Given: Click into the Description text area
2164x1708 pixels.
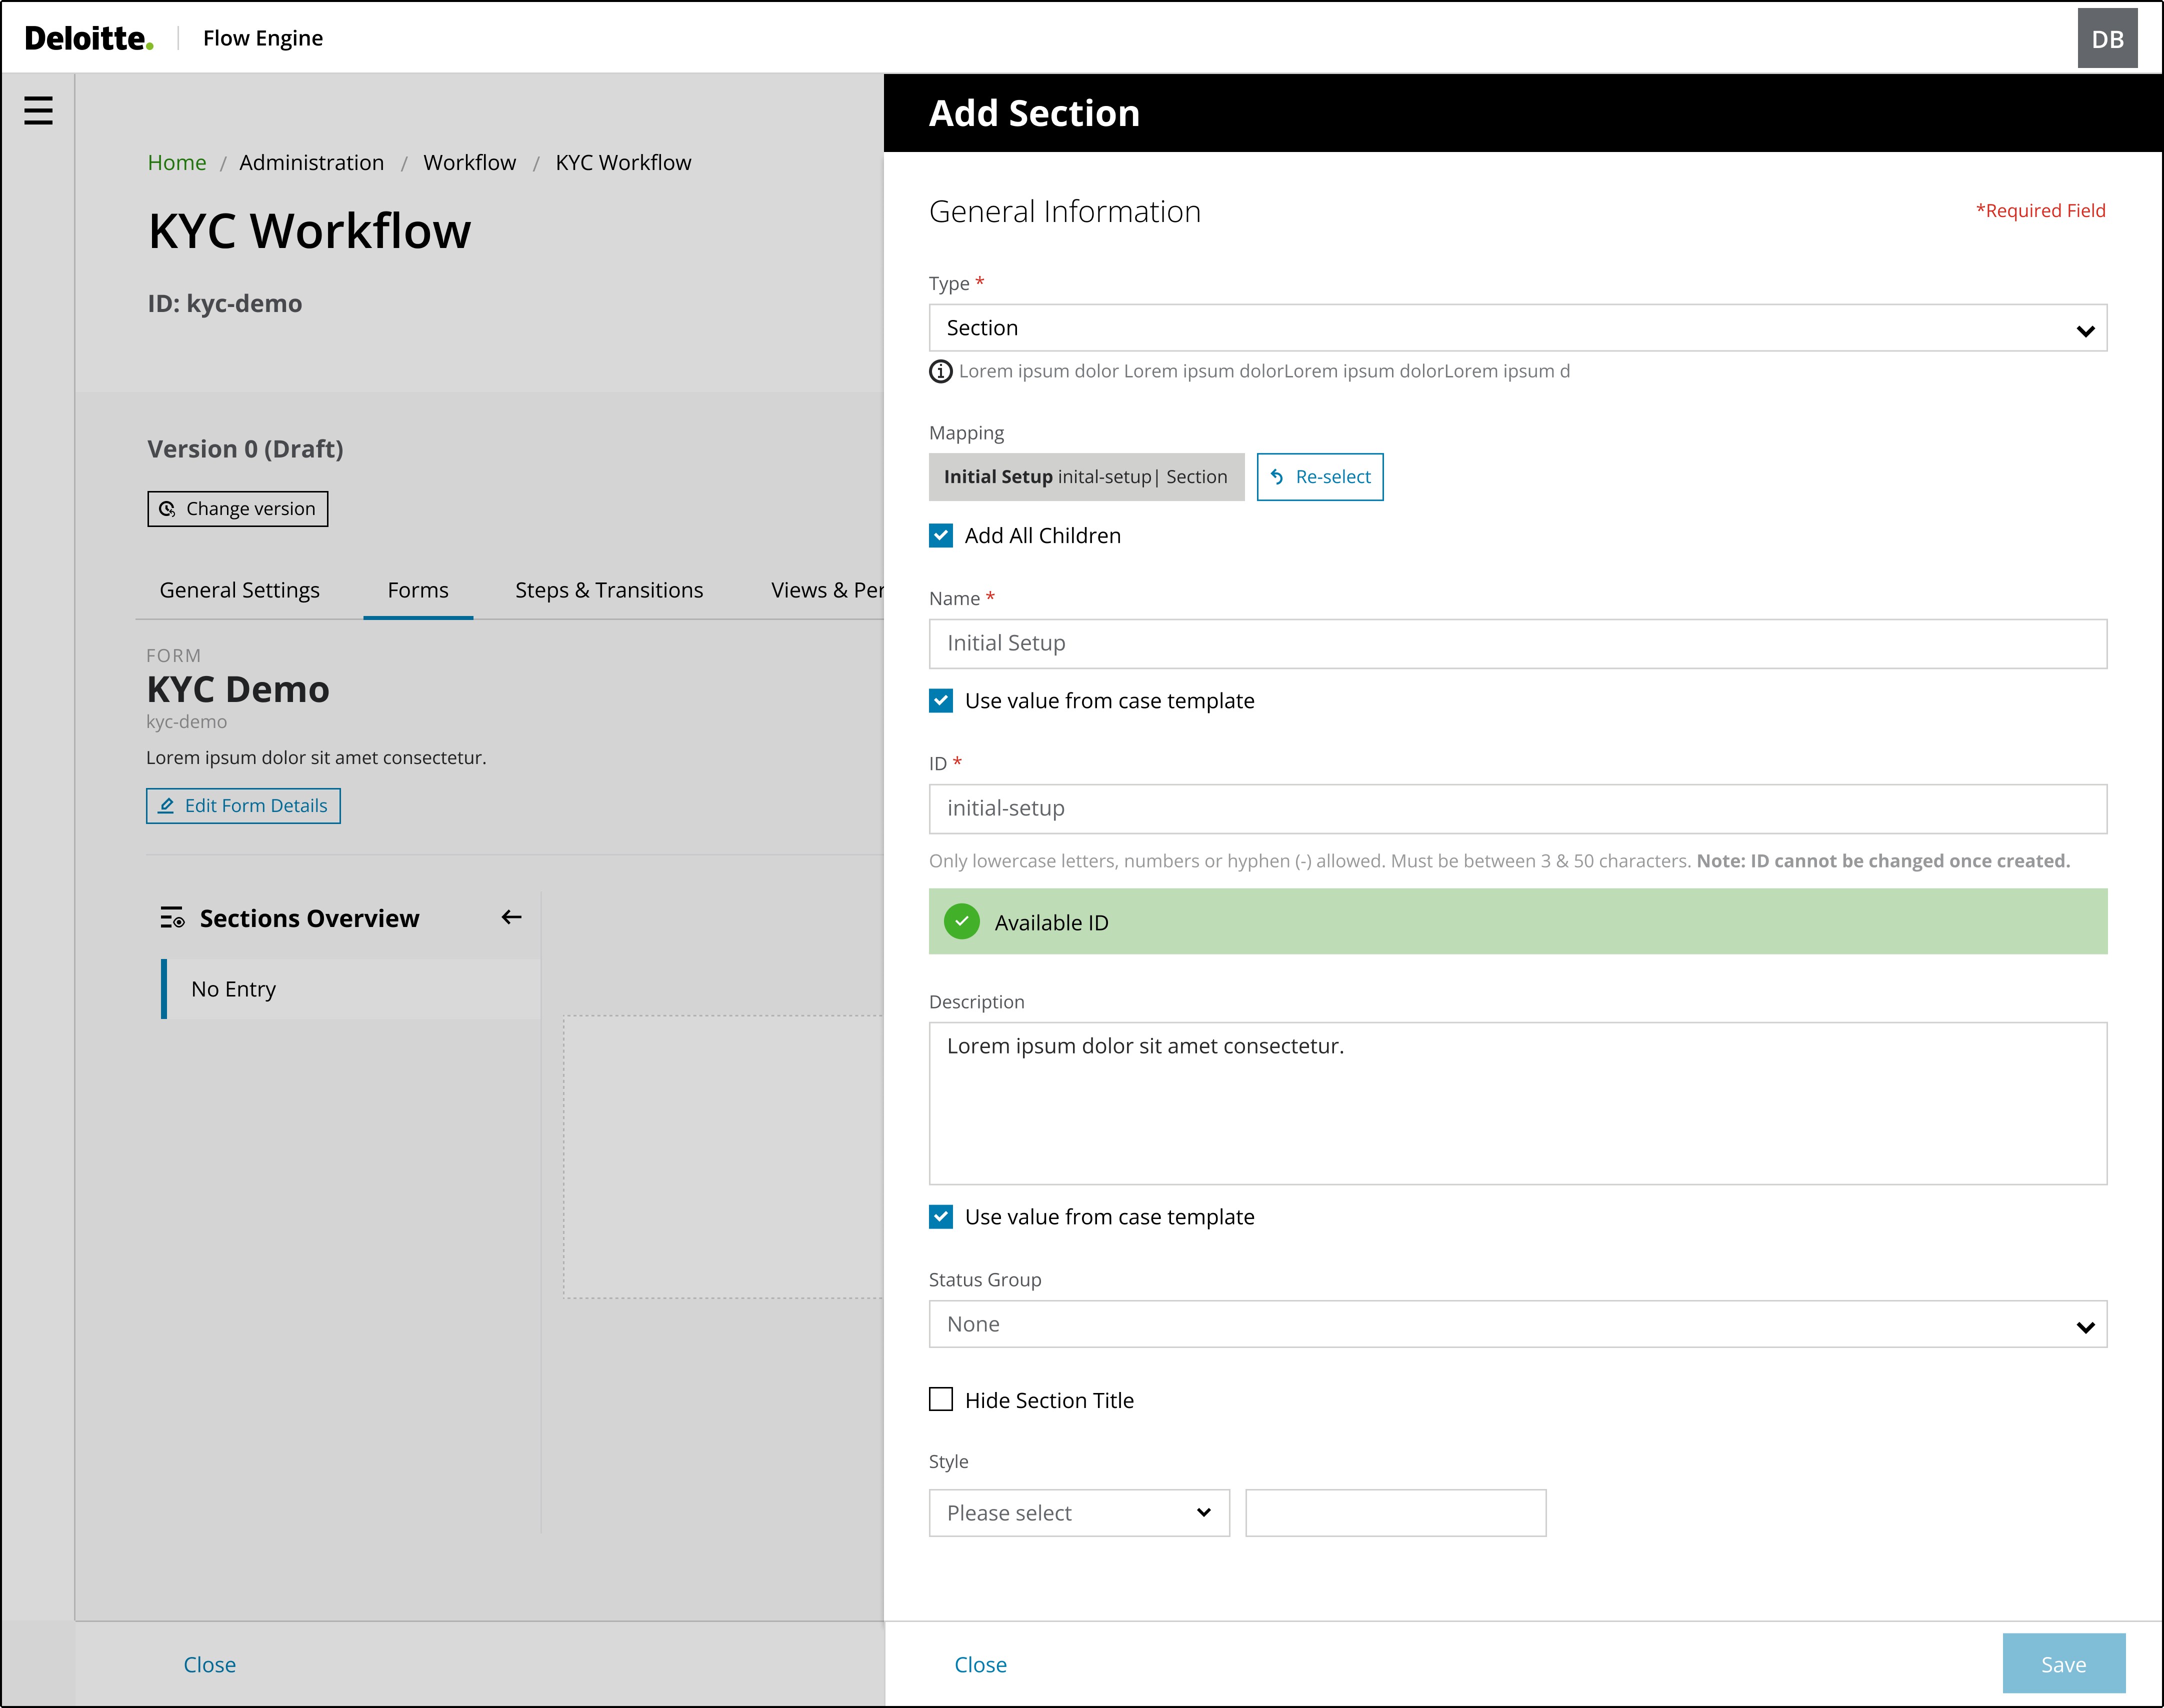Looking at the screenshot, I should click(x=1517, y=1103).
